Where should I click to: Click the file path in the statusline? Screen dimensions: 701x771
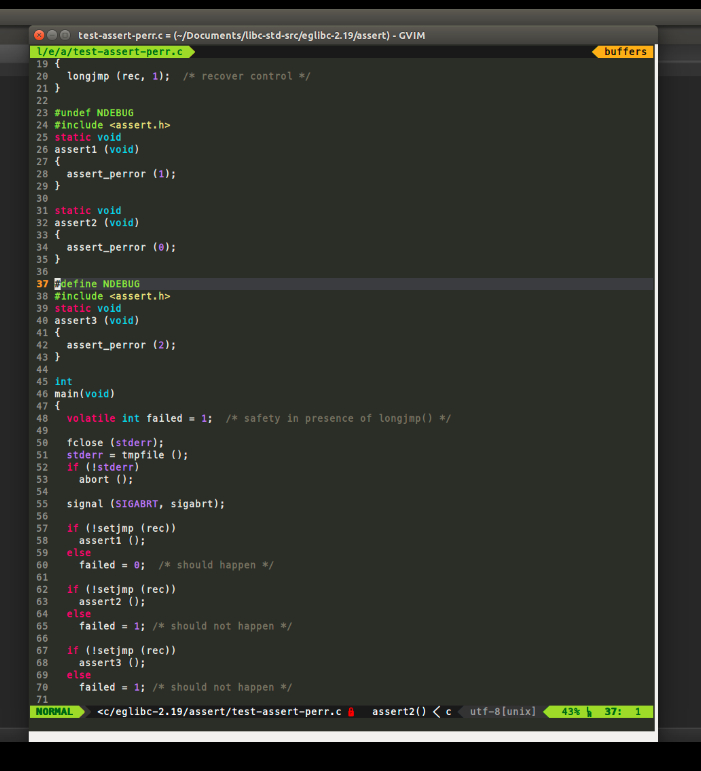(218, 712)
